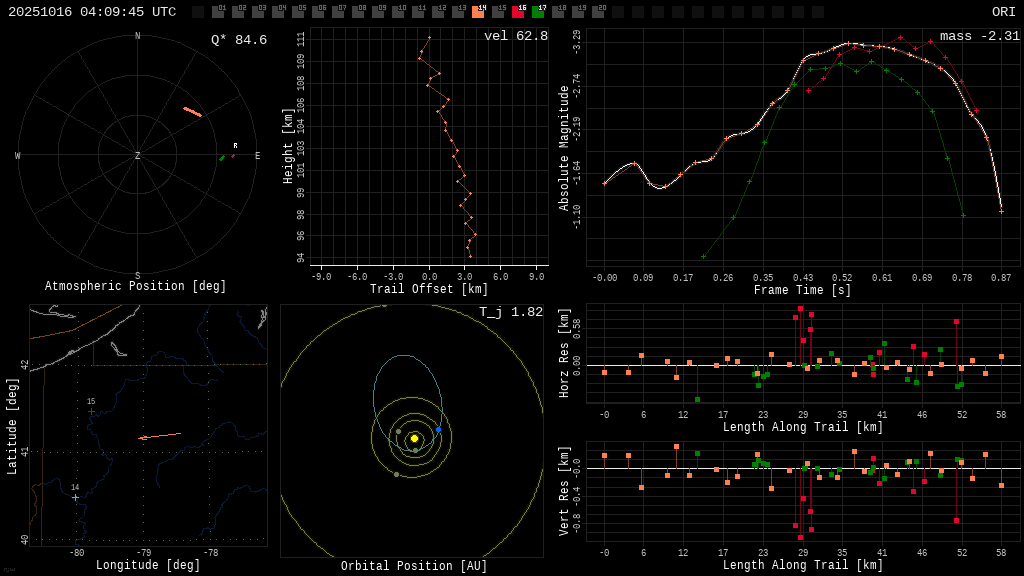Toggle the gray station 18 indicator box
This screenshot has width=1024, height=576.
558,12
